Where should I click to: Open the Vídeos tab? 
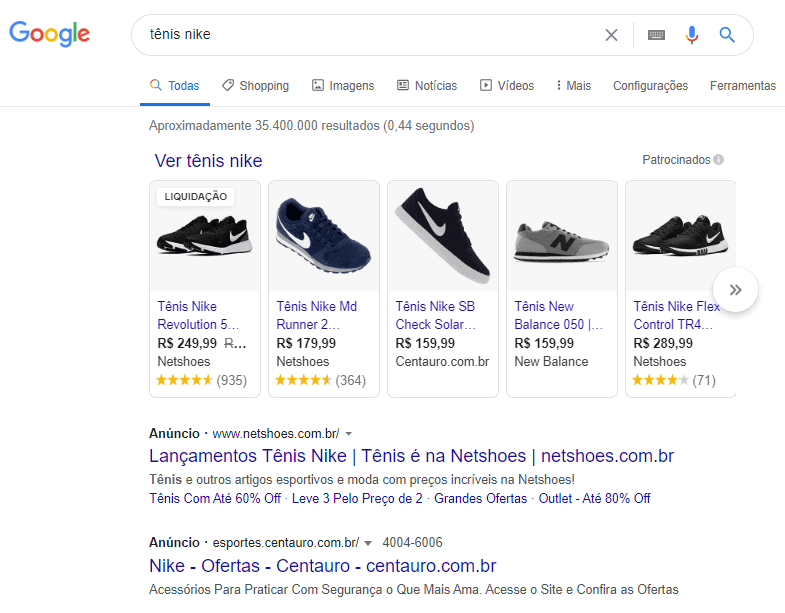pyautogui.click(x=507, y=86)
